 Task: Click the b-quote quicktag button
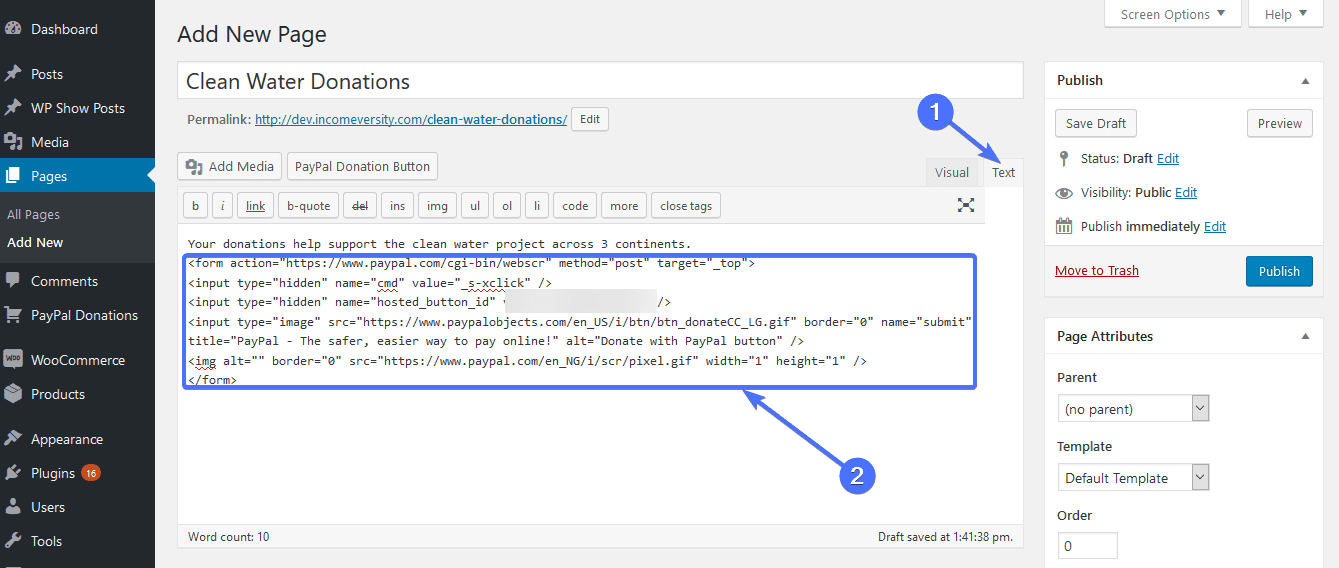click(x=308, y=206)
